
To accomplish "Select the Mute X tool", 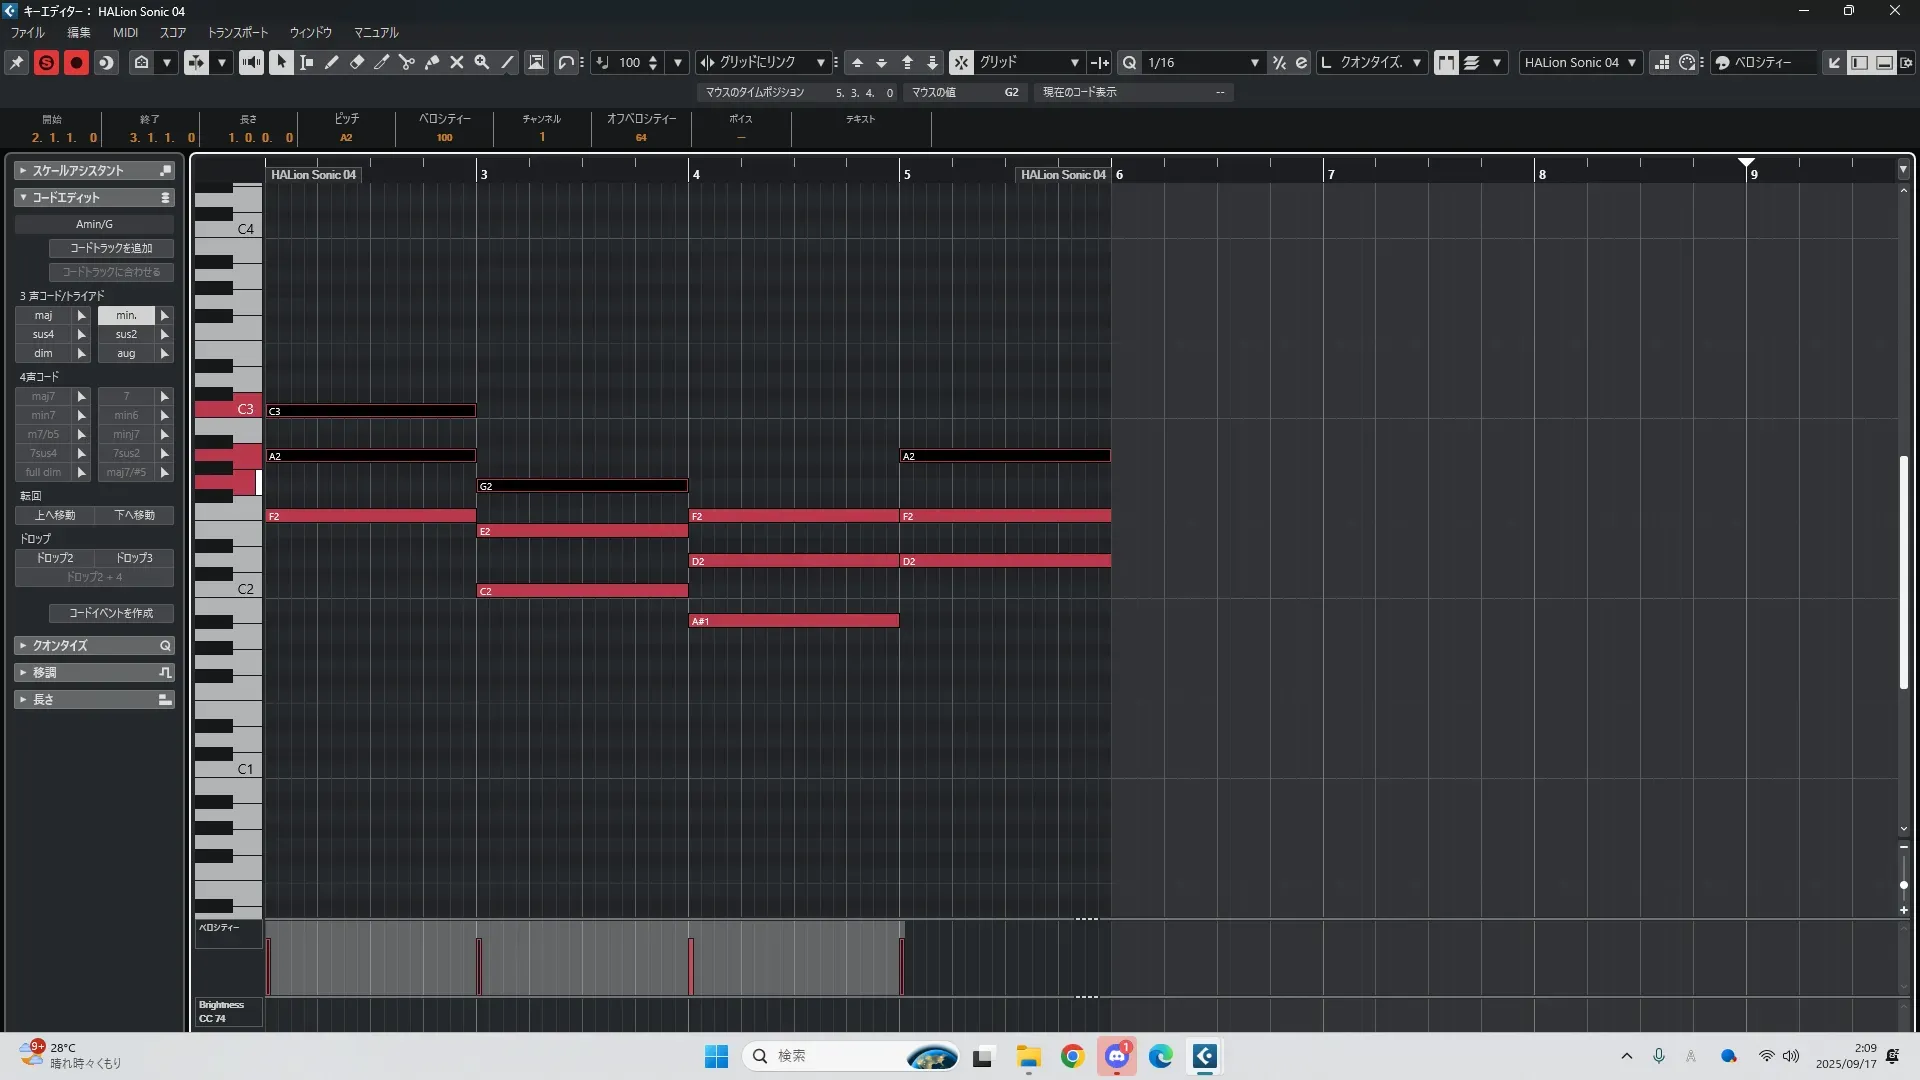I will pyautogui.click(x=457, y=62).
